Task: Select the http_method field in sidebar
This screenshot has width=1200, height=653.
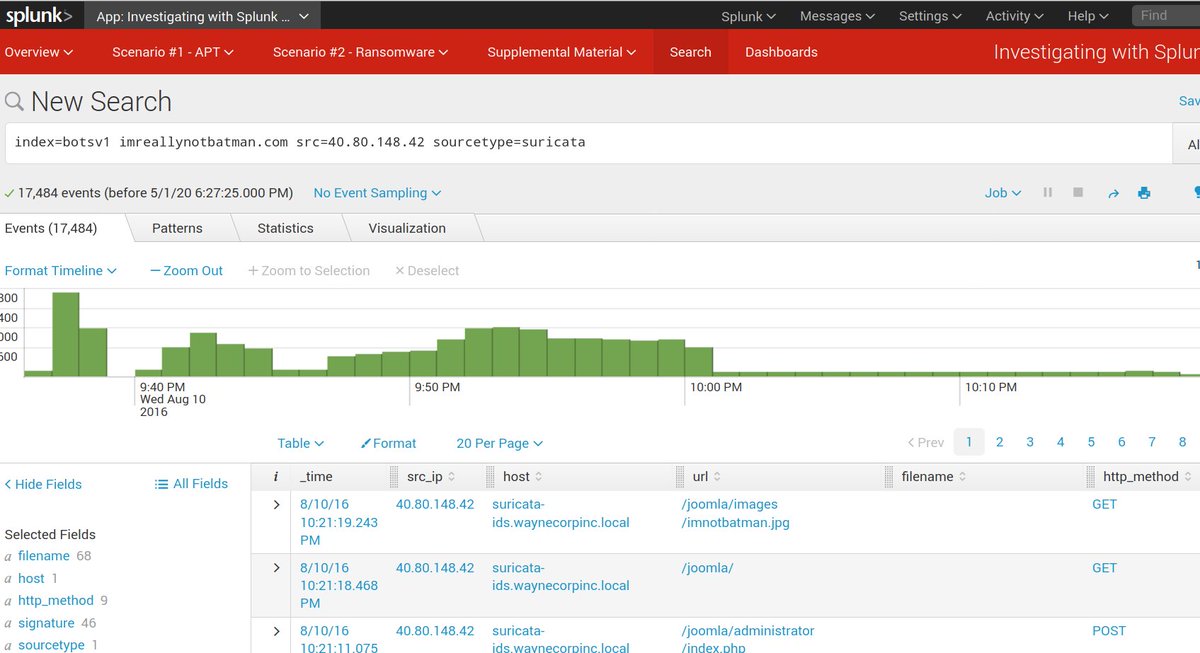Action: tap(56, 601)
